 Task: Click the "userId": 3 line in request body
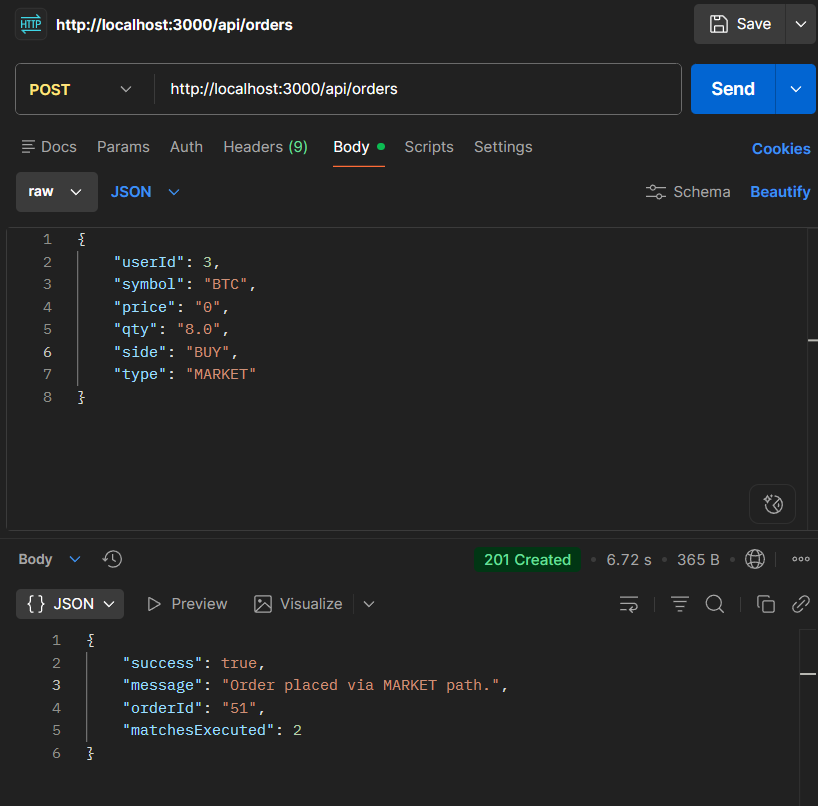[167, 262]
